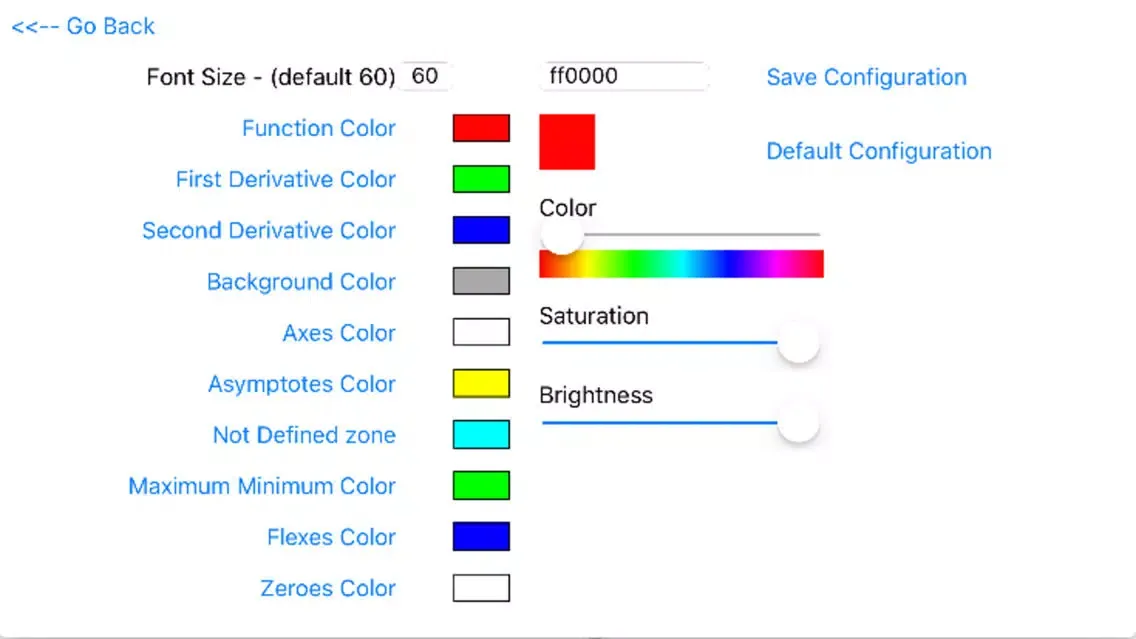
Task: Select the yellow Asymptotes Color swatch
Action: [481, 383]
